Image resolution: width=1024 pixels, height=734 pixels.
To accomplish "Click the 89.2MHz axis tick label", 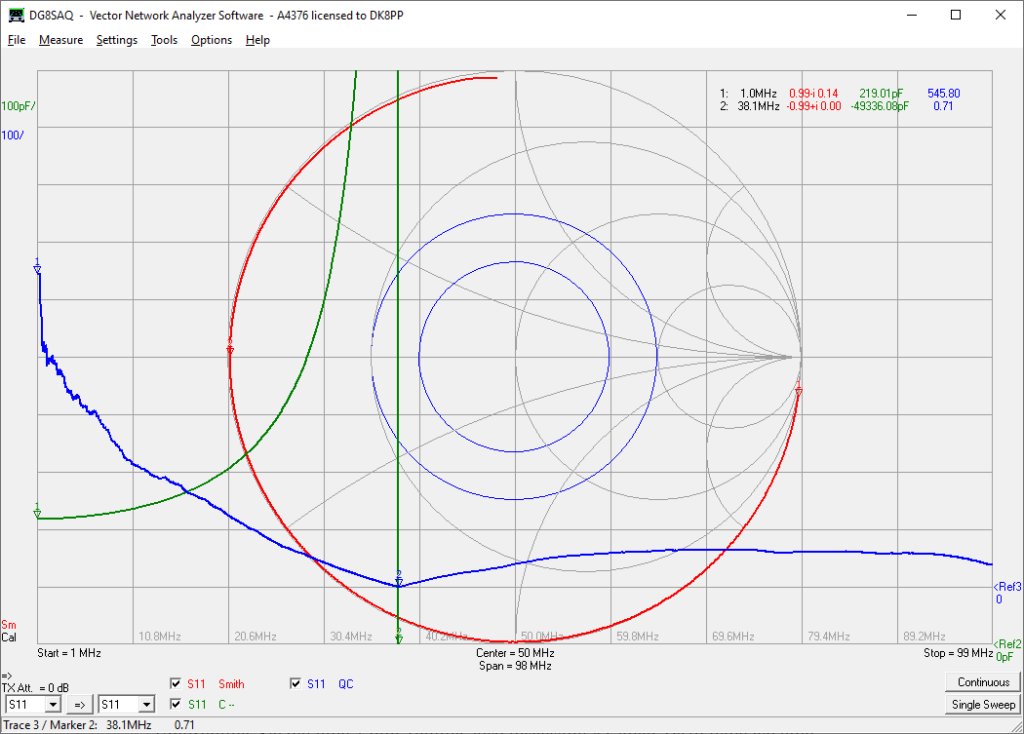I will coord(924,636).
